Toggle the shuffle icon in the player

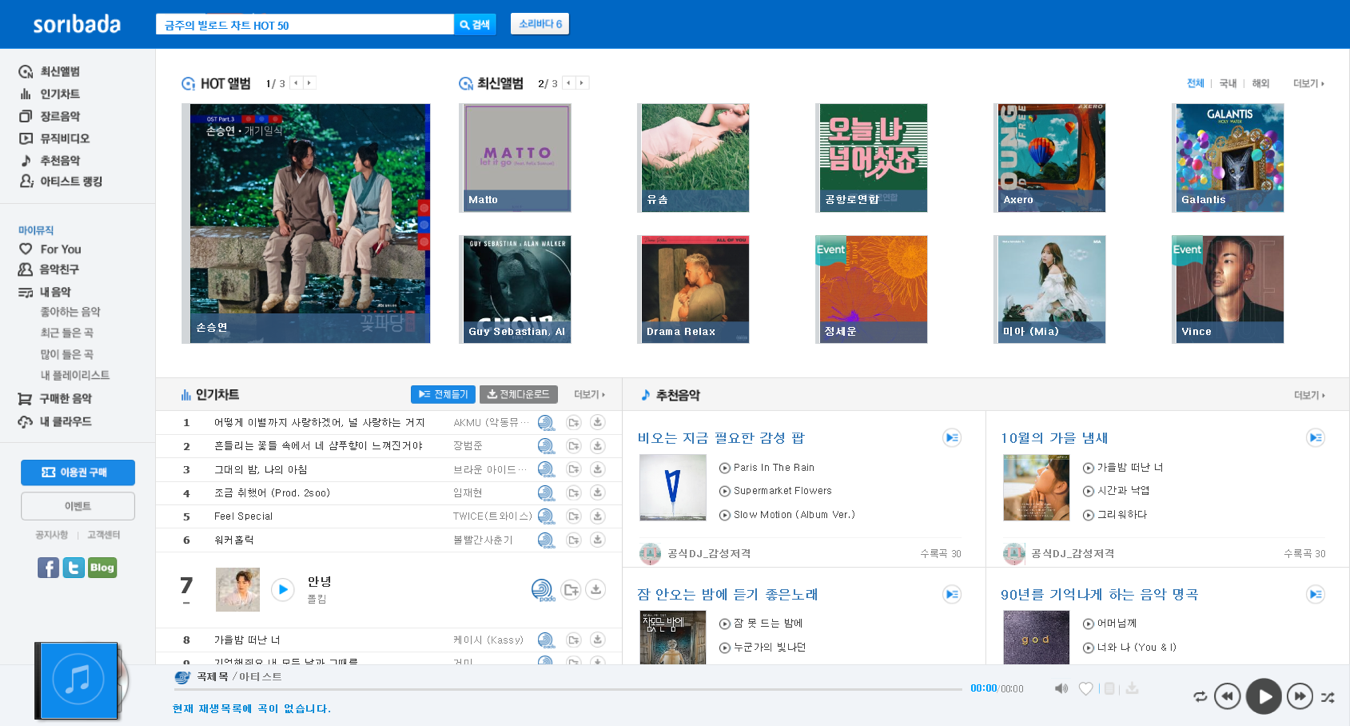[x=1328, y=696]
